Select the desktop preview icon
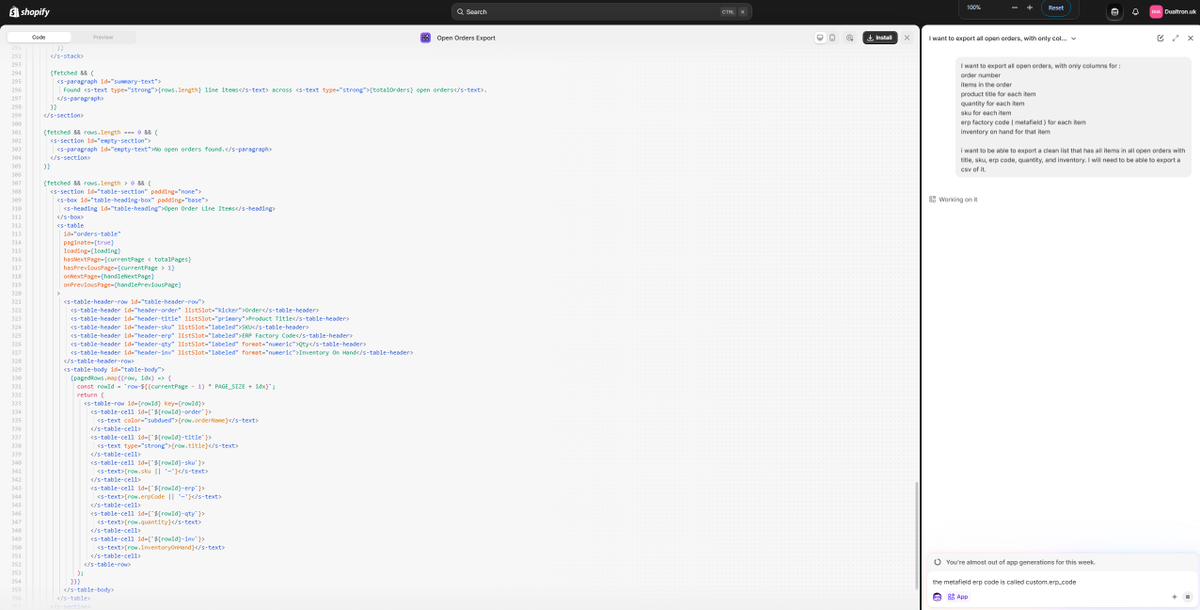The height and width of the screenshot is (610, 1200). click(x=820, y=37)
